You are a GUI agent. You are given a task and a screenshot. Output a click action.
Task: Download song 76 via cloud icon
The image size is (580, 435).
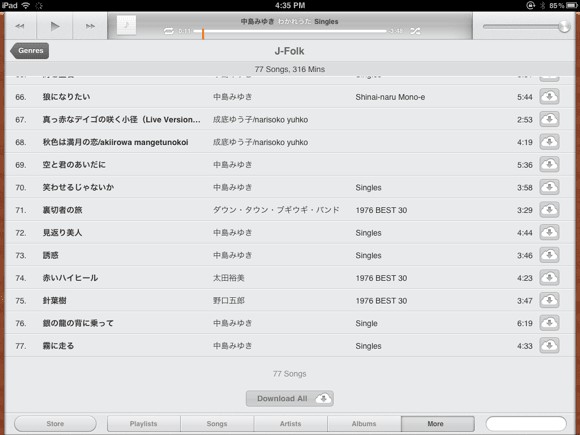pos(549,323)
